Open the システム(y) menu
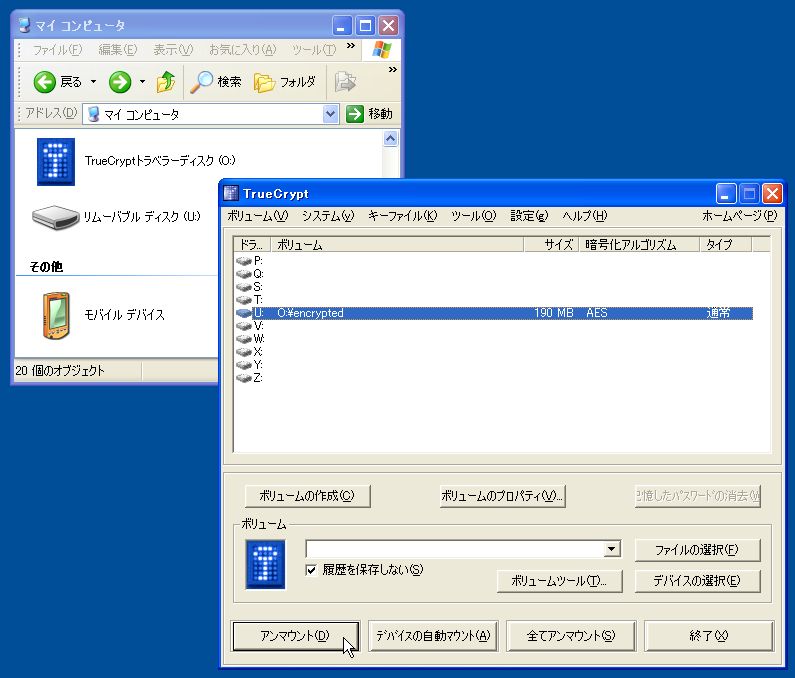The image size is (795, 678). 329,216
